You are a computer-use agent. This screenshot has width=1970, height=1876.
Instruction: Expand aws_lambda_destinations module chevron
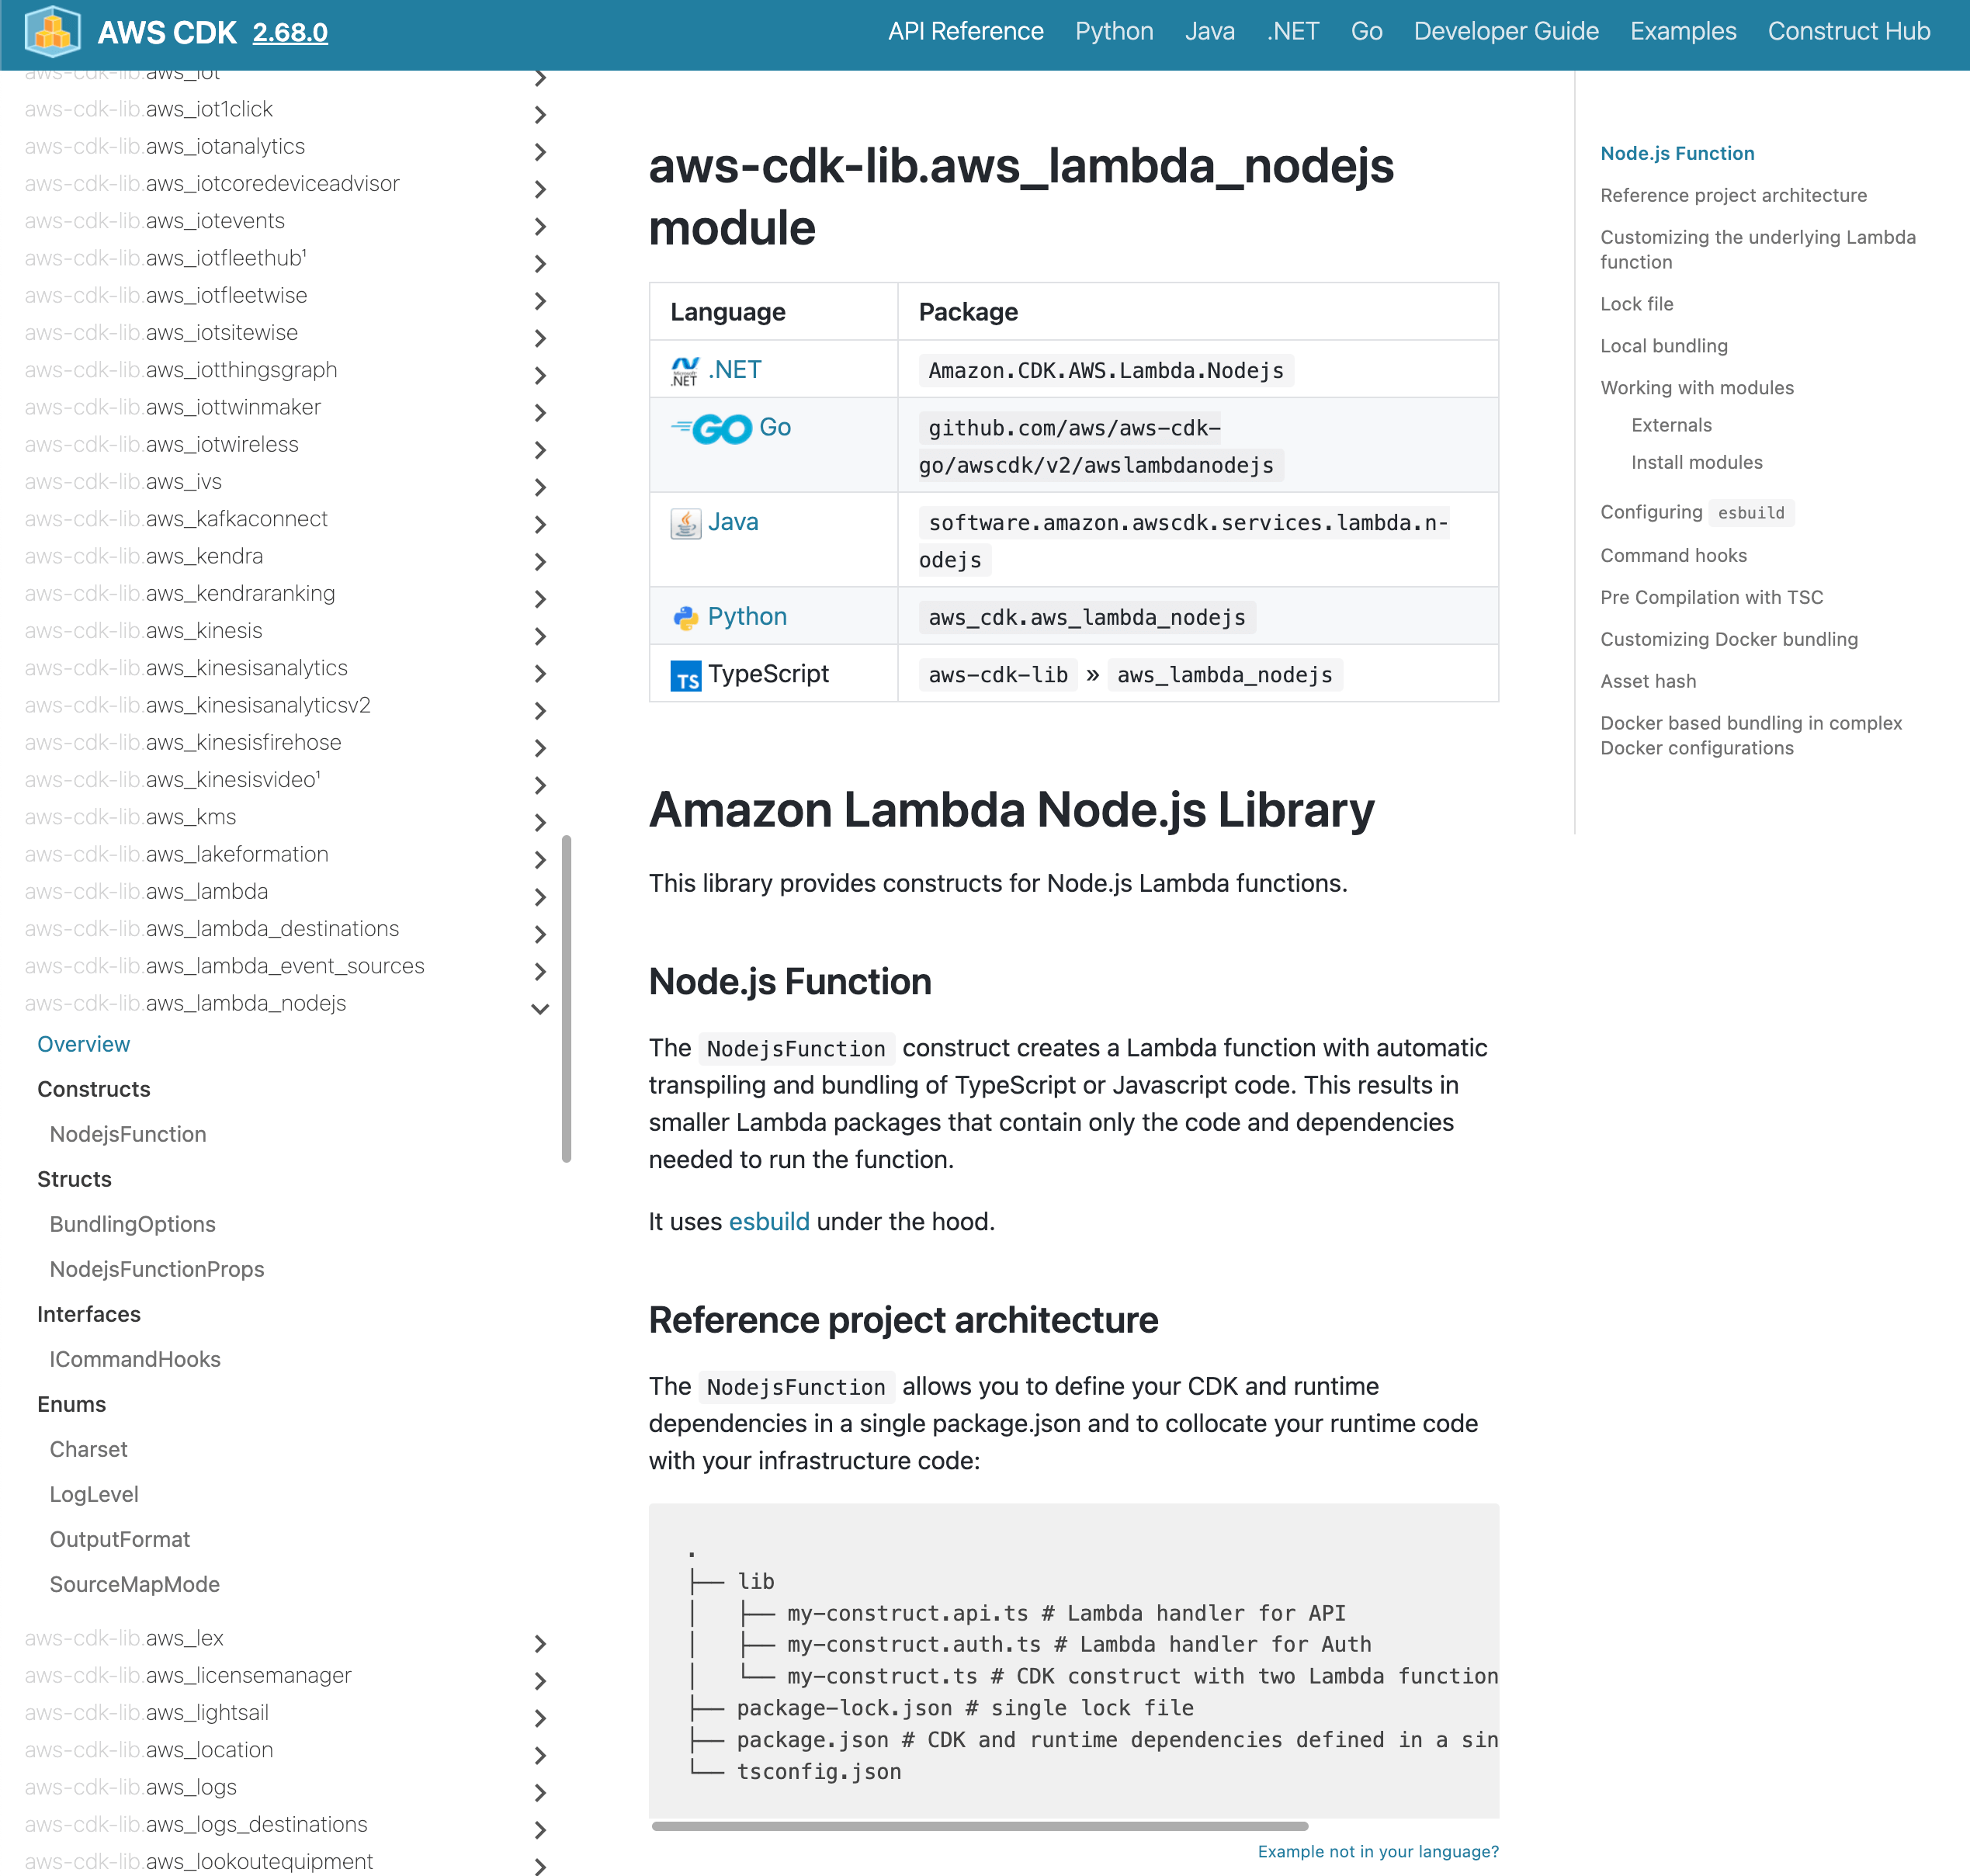540,934
